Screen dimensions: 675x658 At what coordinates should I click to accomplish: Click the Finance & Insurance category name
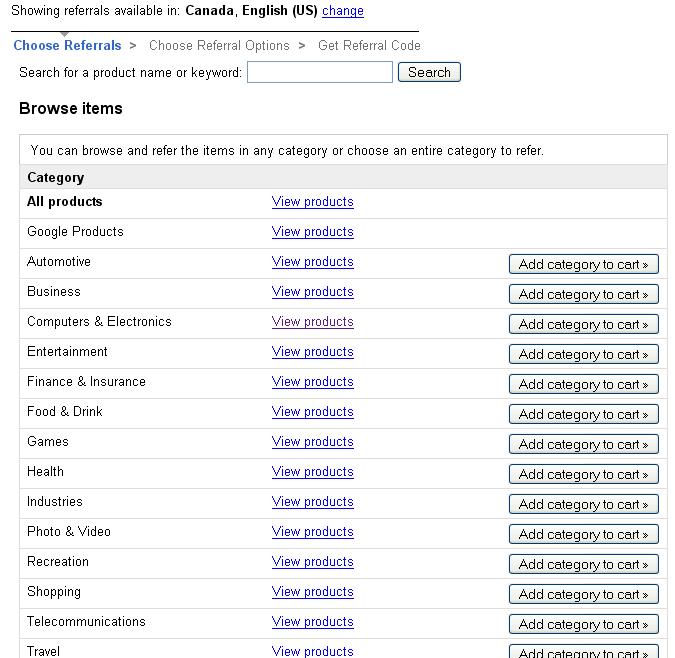86,382
